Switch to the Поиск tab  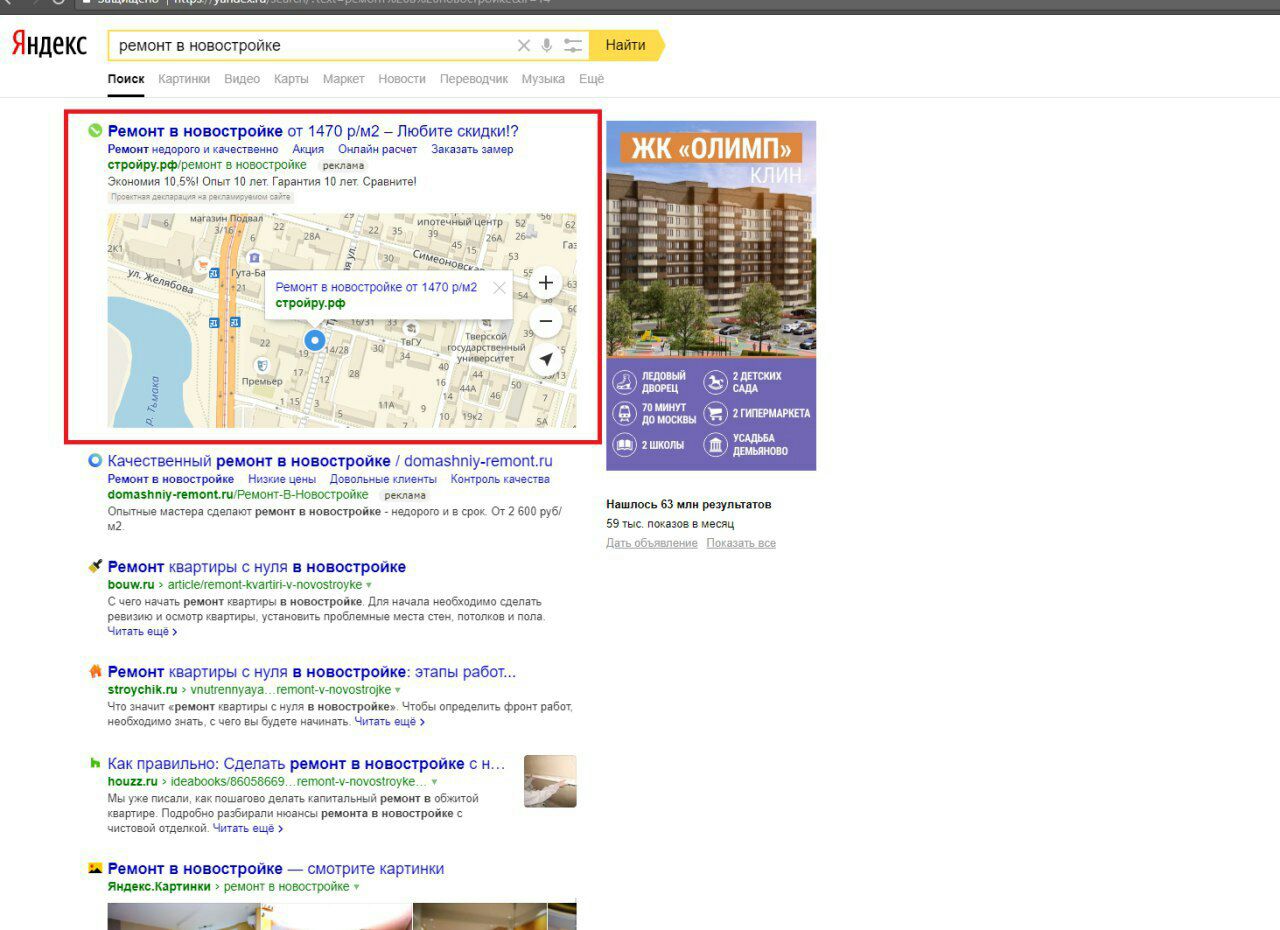(126, 79)
